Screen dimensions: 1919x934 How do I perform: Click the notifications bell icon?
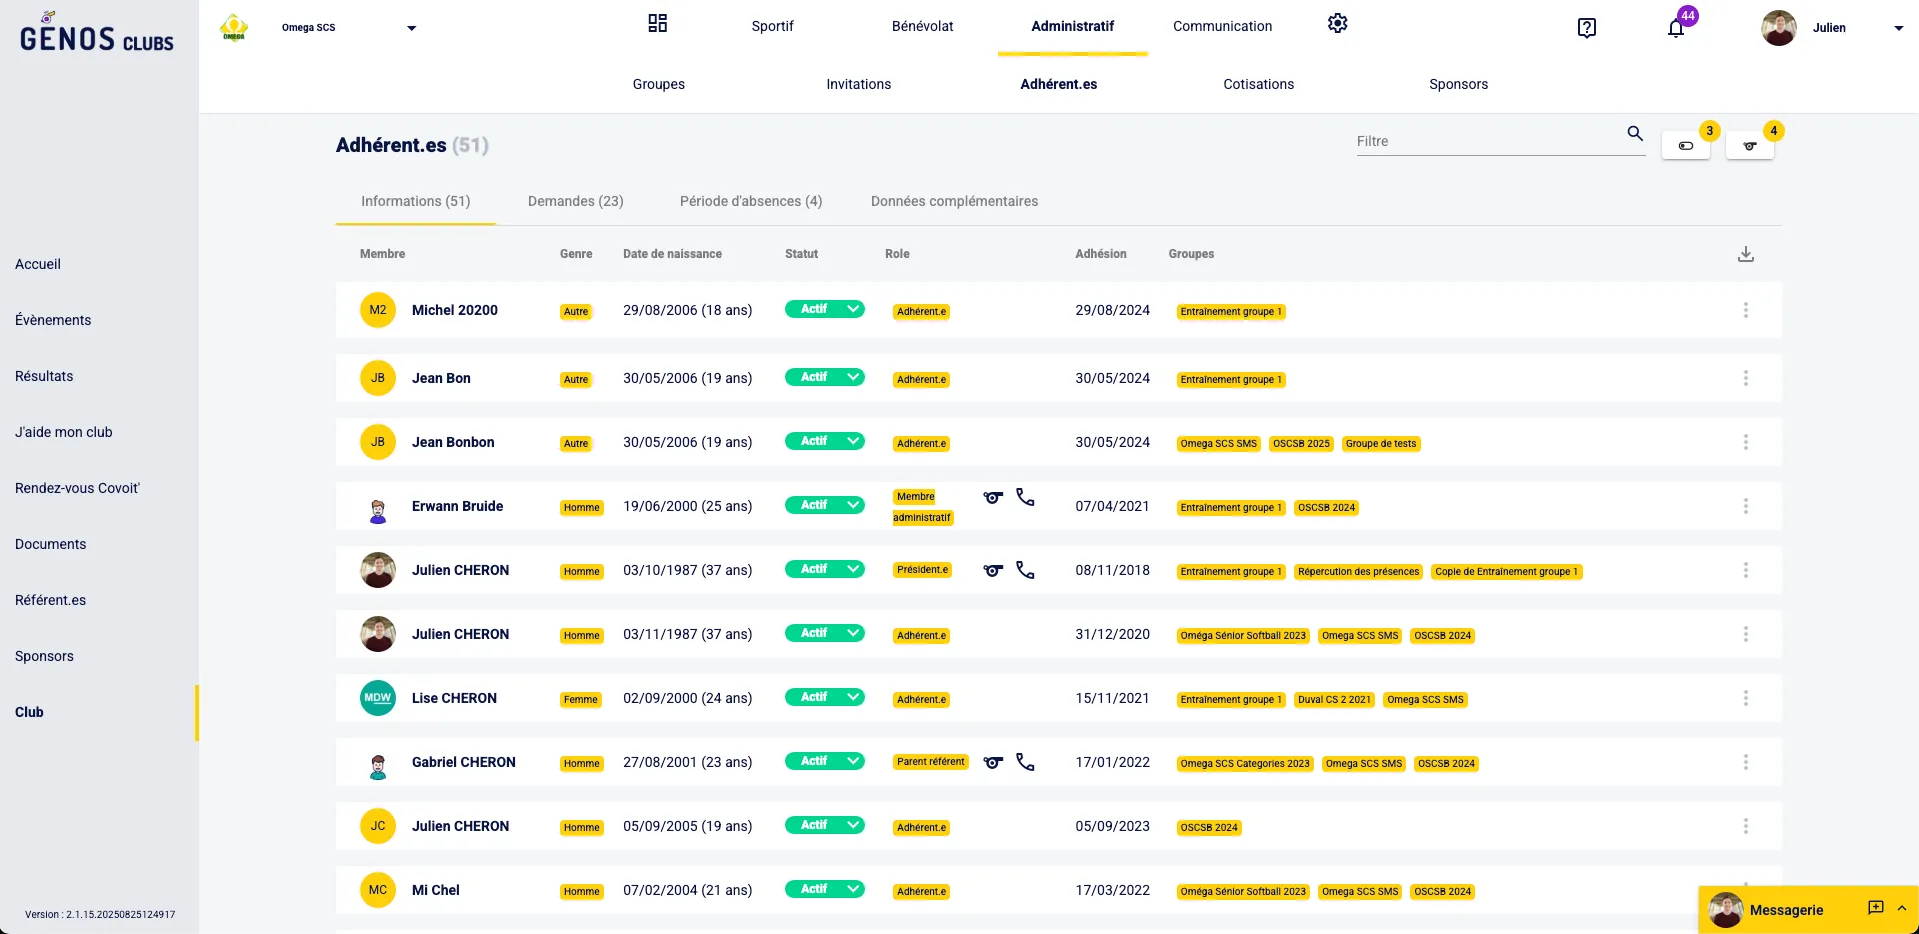(1676, 28)
